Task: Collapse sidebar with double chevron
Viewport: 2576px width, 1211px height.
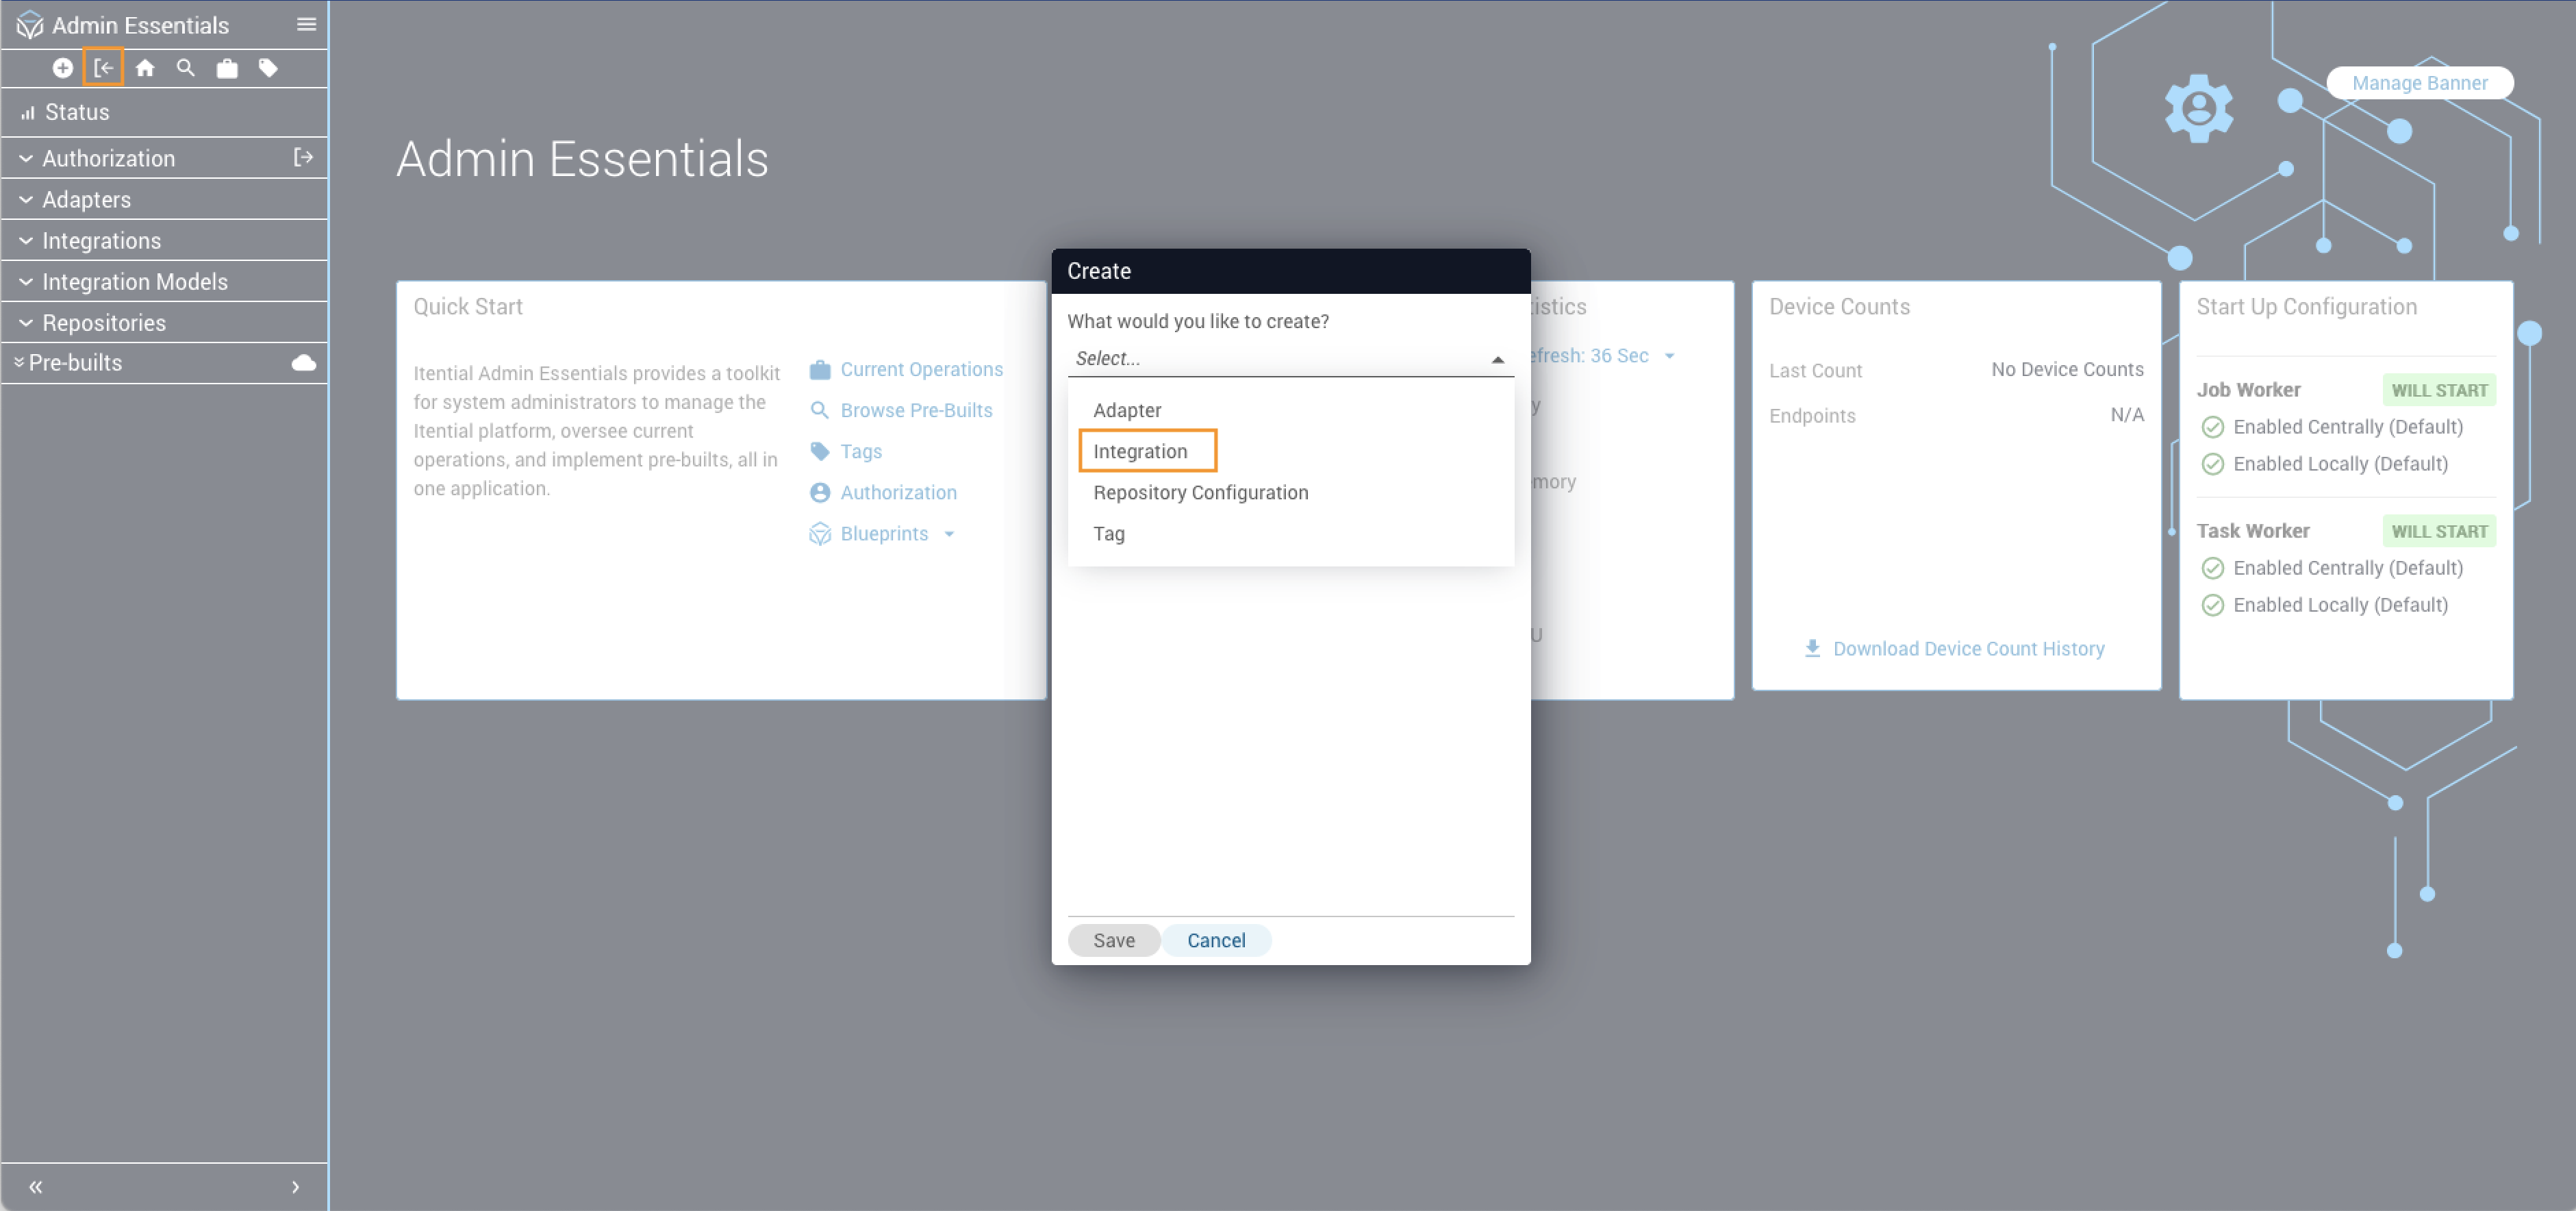Action: (36, 1187)
